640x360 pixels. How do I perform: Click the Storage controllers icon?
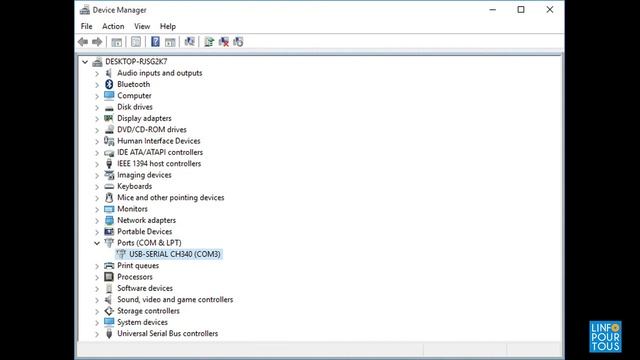pos(109,311)
